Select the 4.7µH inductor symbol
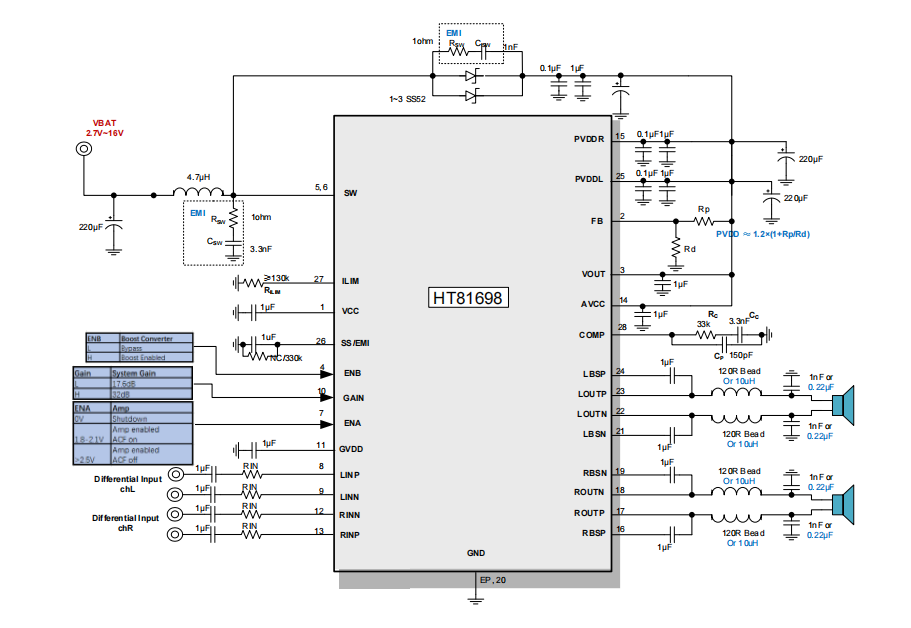 [x=198, y=191]
